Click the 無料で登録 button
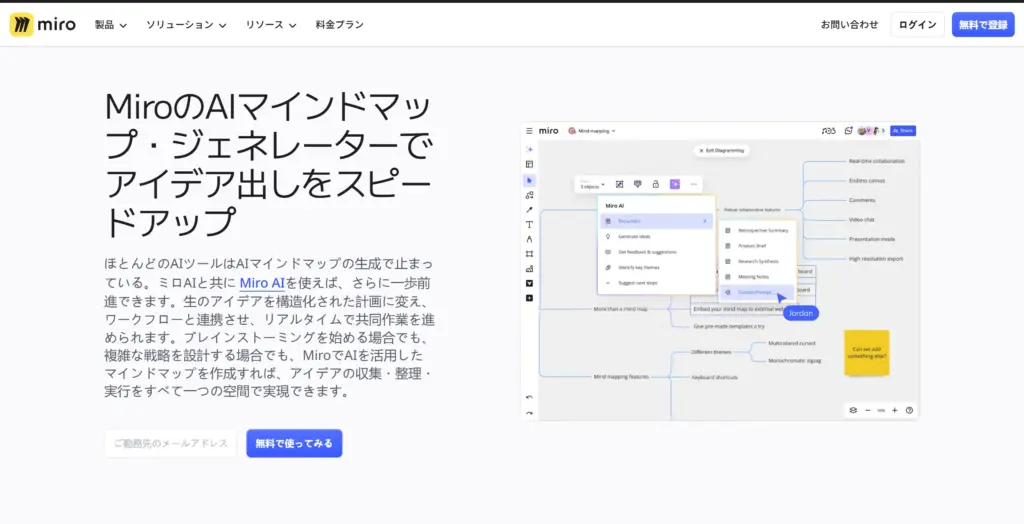 click(982, 24)
